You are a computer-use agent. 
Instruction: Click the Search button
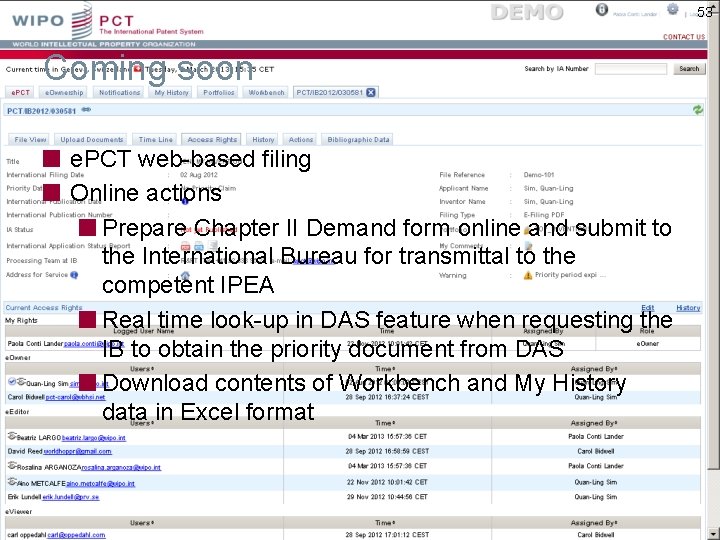click(689, 69)
